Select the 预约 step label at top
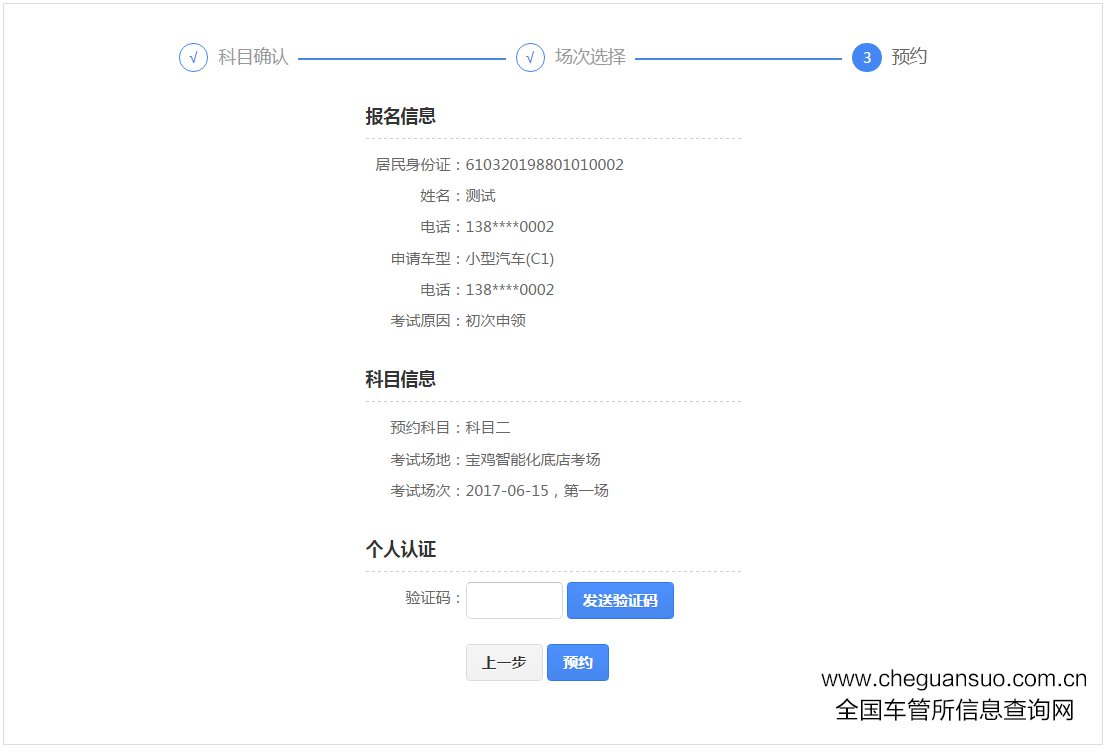 909,58
